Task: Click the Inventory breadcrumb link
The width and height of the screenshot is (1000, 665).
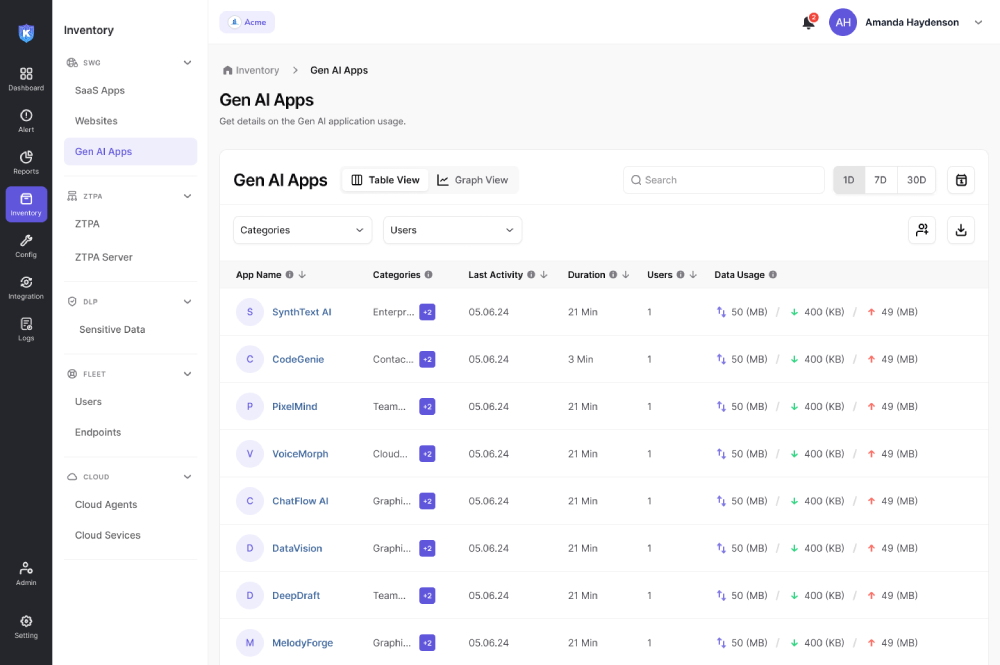Action: [x=257, y=70]
